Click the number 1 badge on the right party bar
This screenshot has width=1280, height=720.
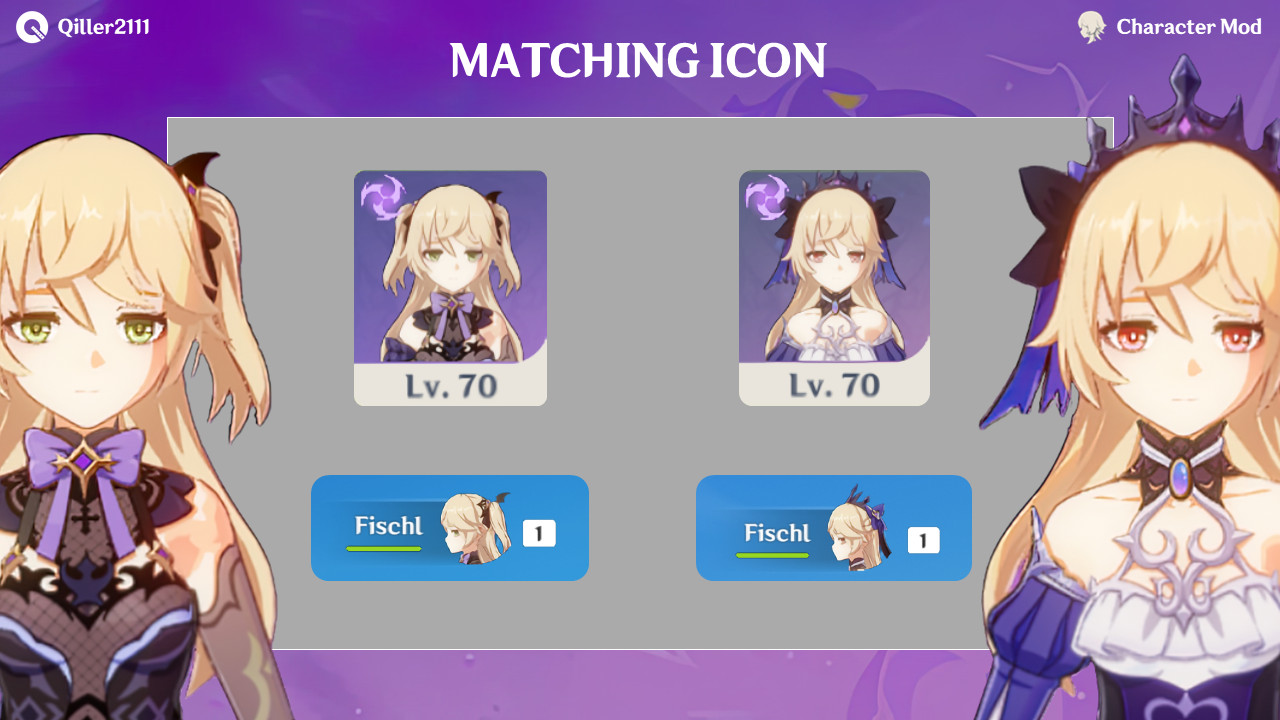coord(924,541)
